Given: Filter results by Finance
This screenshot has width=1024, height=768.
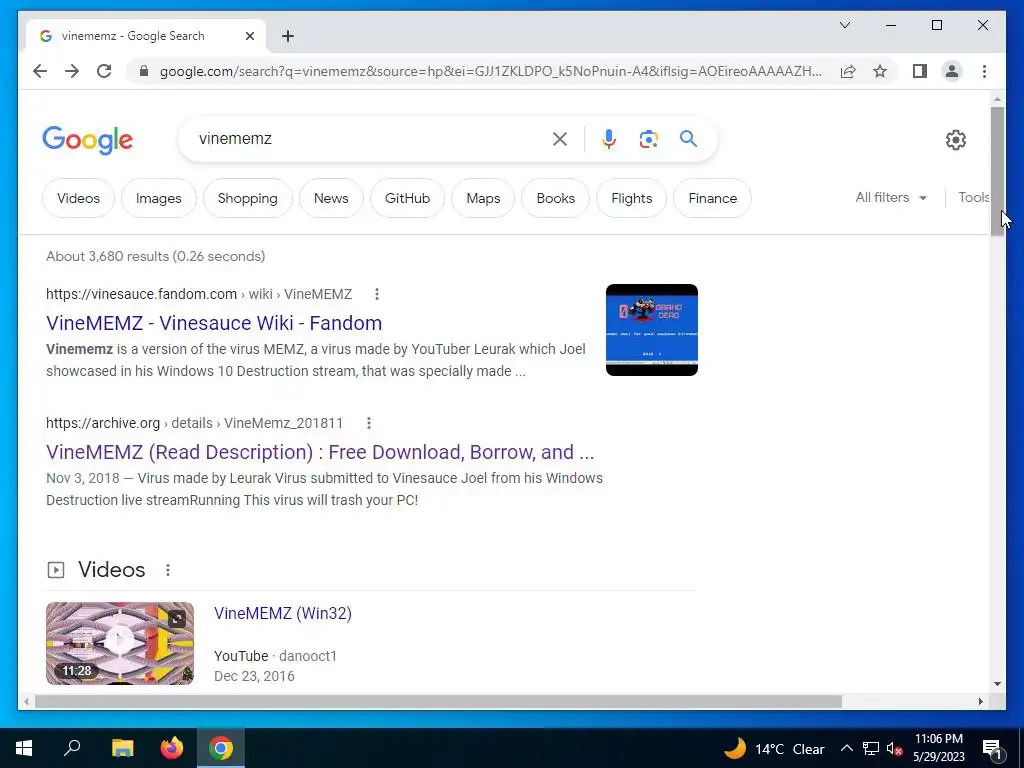Looking at the screenshot, I should (712, 198).
